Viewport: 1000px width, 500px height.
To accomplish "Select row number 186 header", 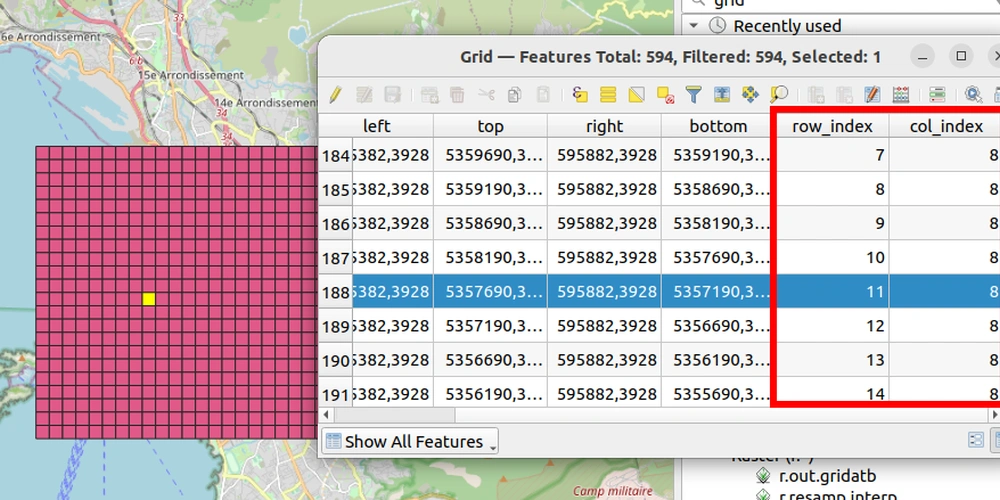I will point(335,224).
